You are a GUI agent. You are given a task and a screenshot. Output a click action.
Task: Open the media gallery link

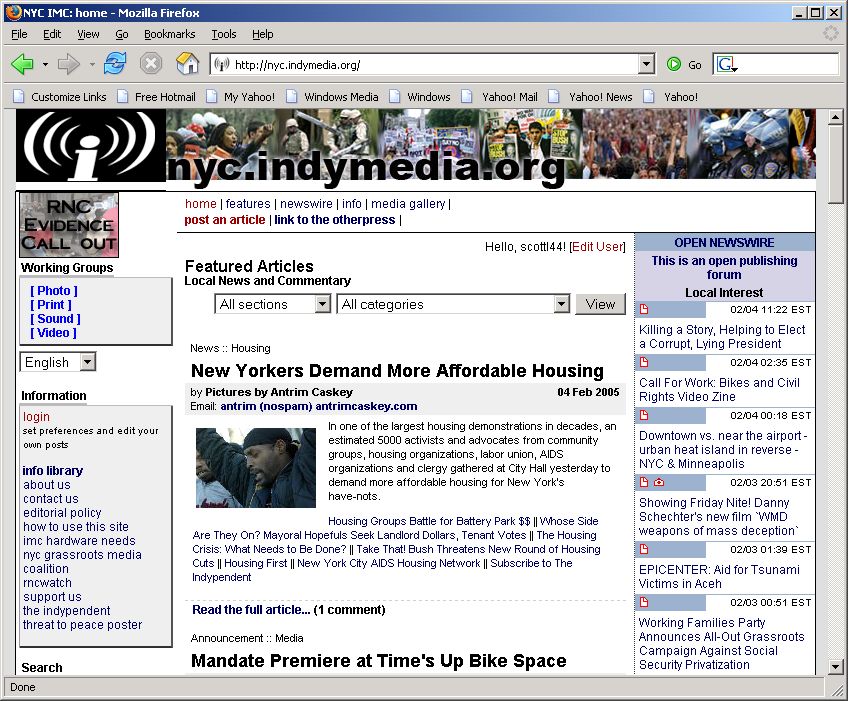(x=408, y=203)
